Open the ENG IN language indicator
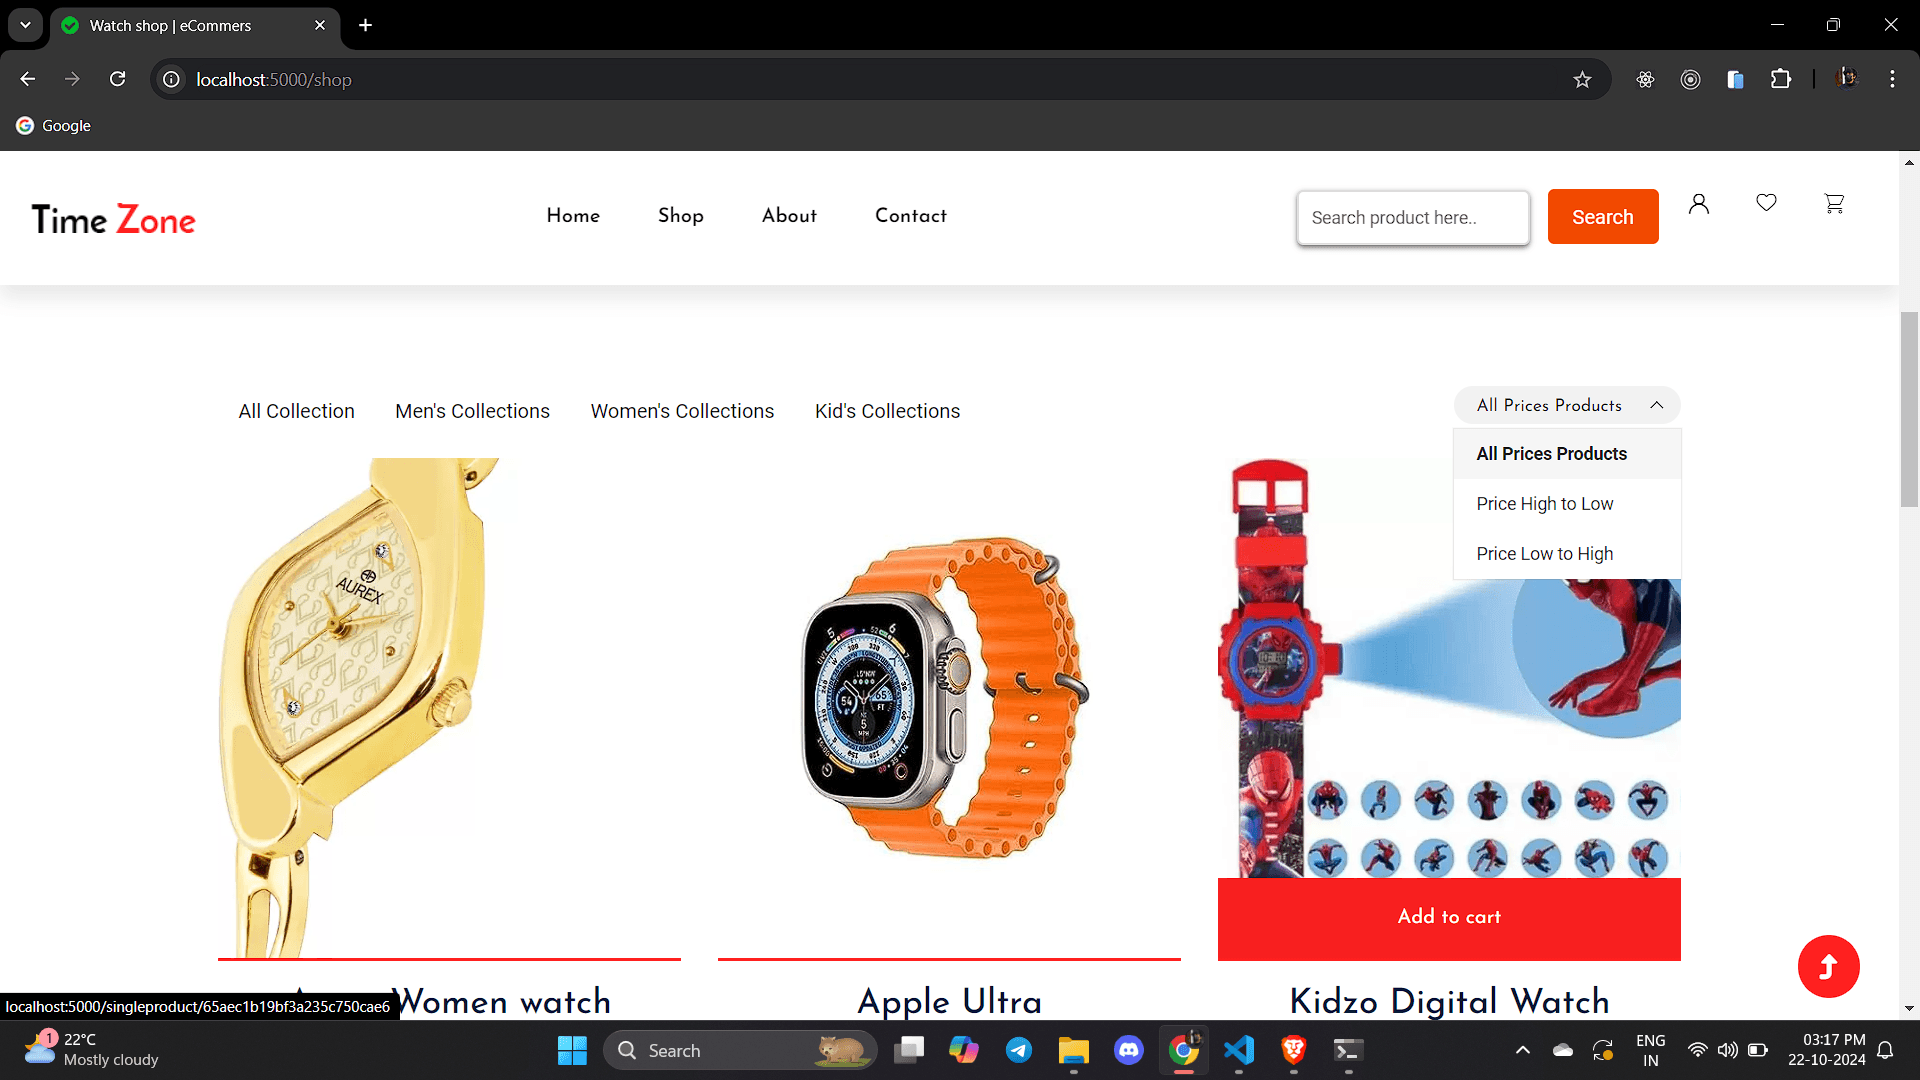 [x=1650, y=1050]
